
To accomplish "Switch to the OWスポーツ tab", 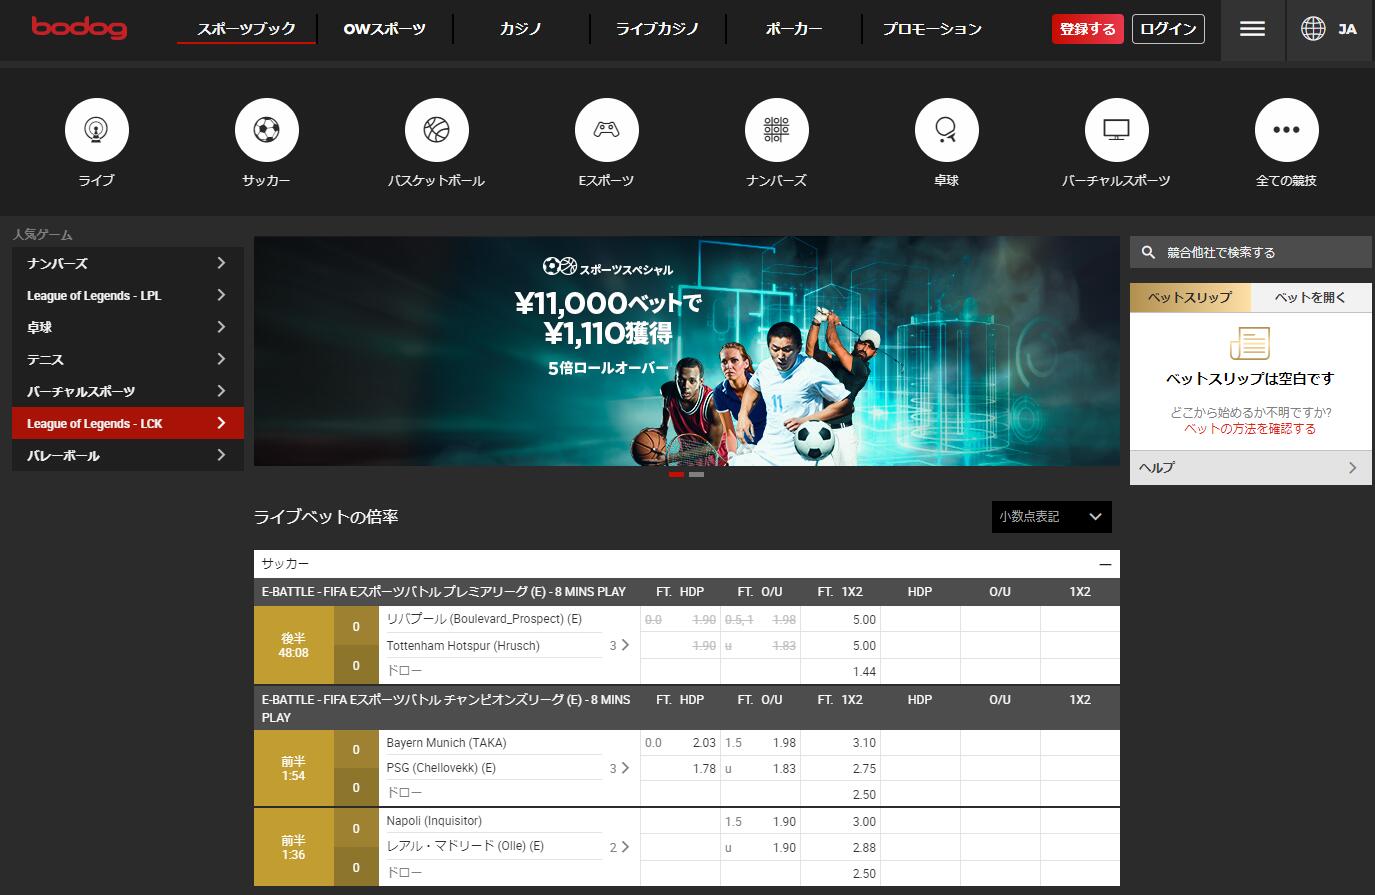I will click(385, 29).
